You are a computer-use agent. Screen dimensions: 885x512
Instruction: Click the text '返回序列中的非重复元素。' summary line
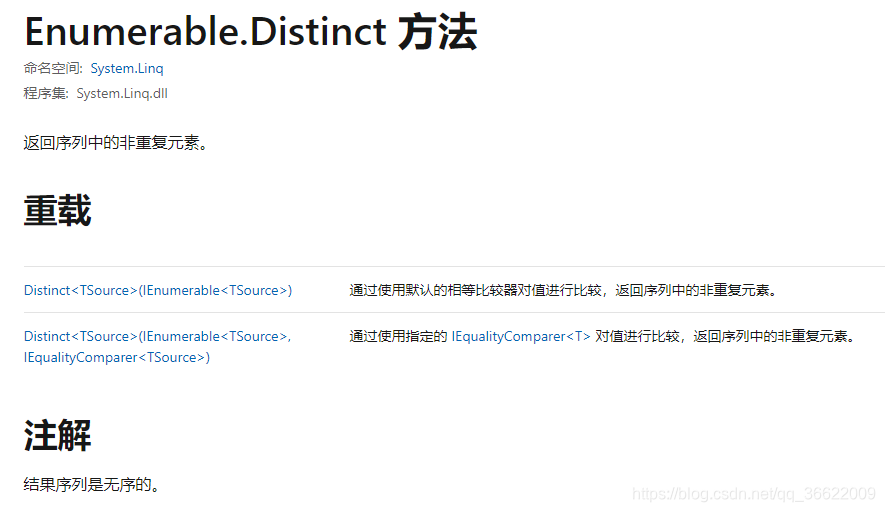pos(116,143)
